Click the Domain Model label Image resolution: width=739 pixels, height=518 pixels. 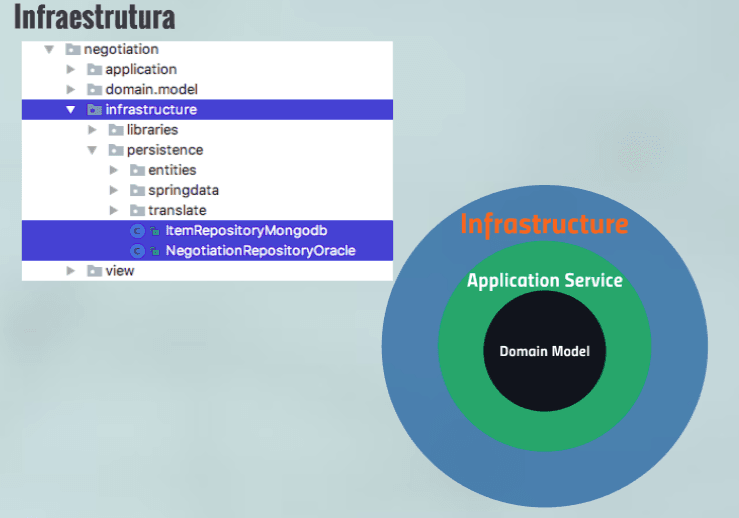(x=545, y=352)
